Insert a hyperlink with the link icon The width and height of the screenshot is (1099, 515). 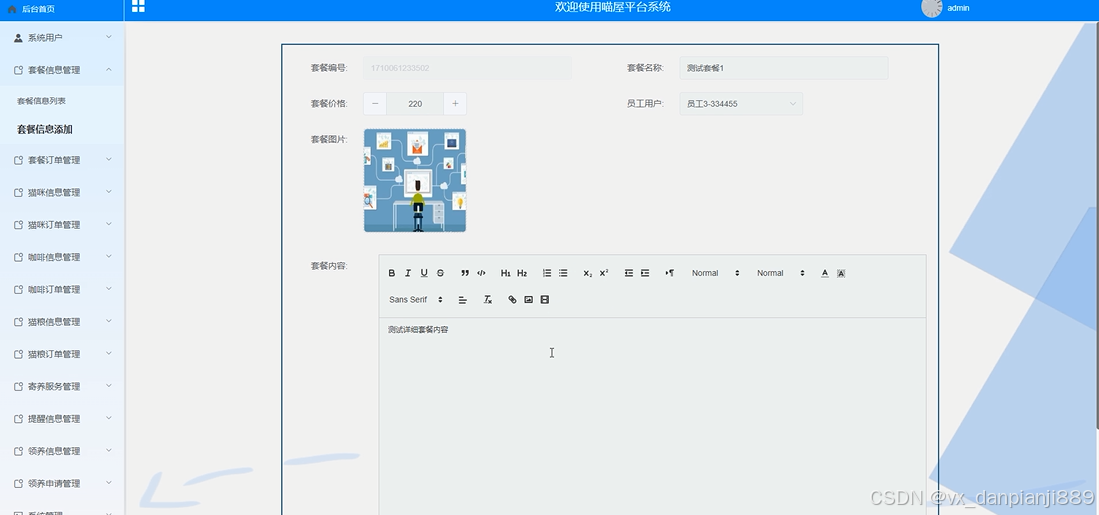pos(512,300)
